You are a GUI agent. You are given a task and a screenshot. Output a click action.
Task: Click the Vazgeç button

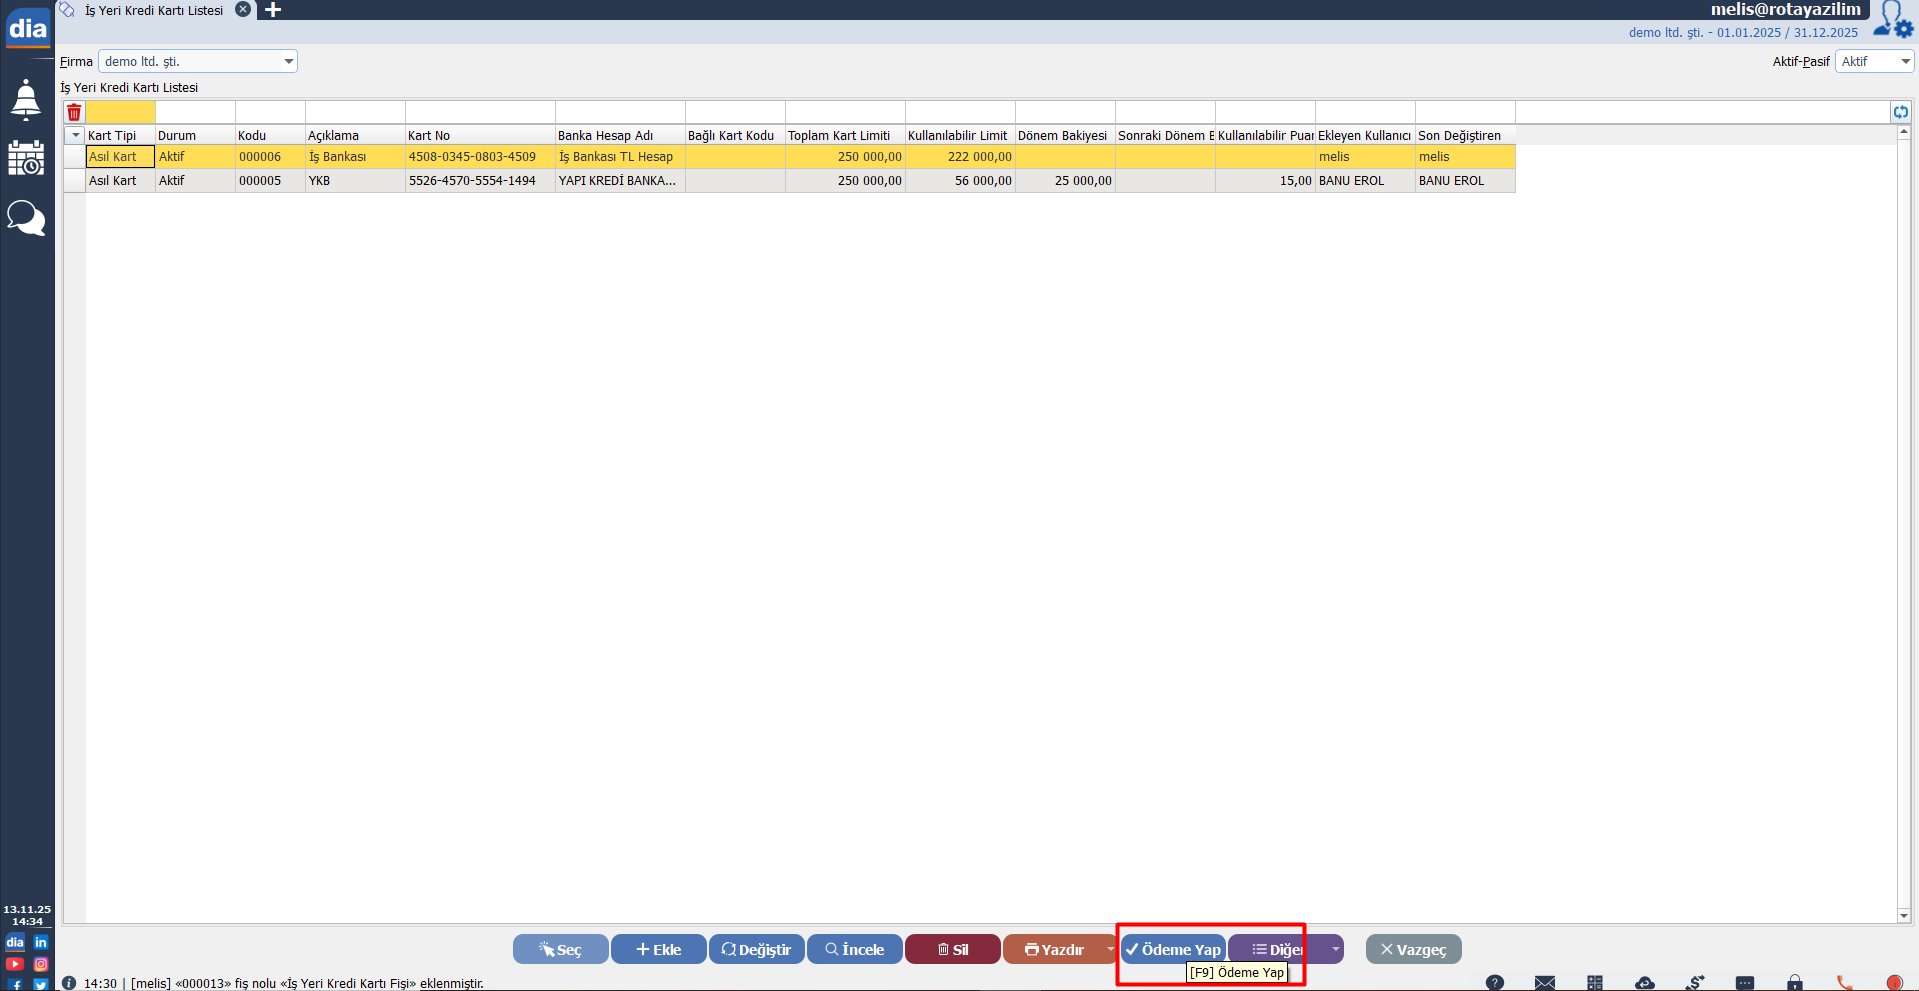pyautogui.click(x=1413, y=949)
